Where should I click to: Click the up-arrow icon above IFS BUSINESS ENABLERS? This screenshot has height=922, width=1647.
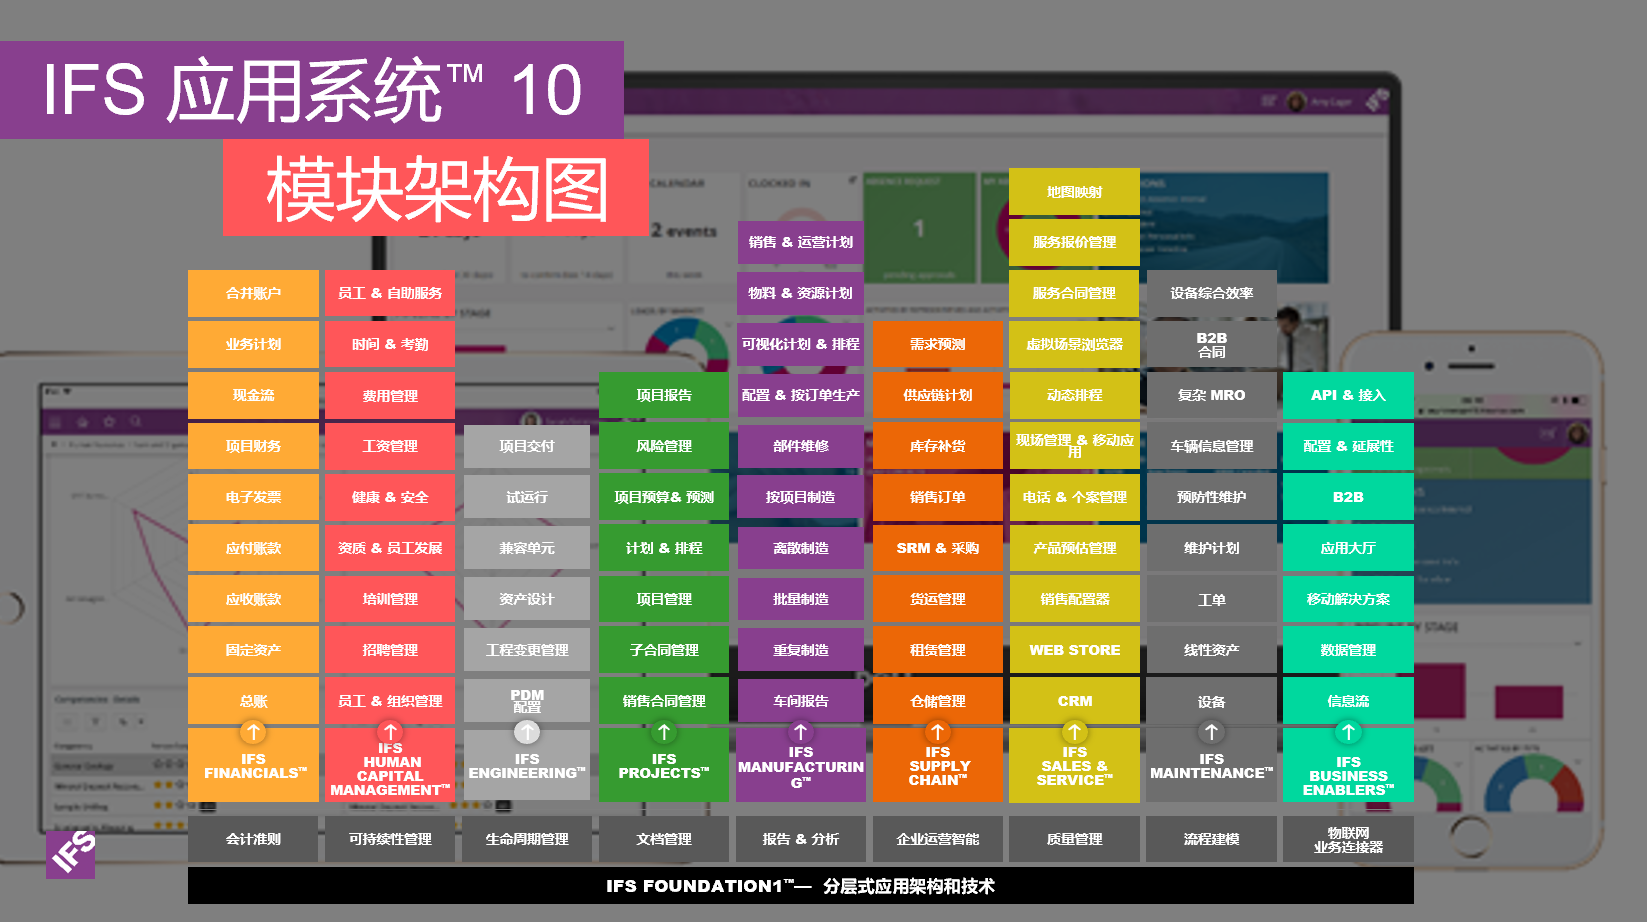point(1348,732)
